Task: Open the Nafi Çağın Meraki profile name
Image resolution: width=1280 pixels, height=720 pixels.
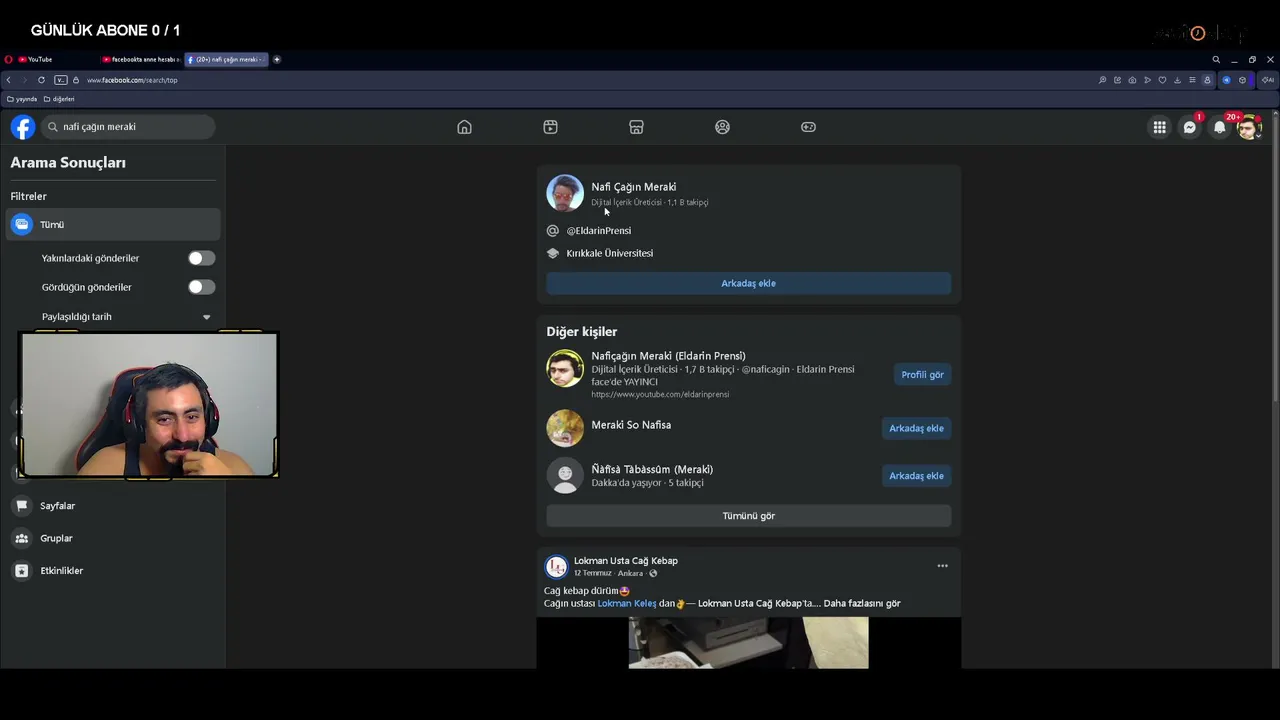Action: click(633, 187)
